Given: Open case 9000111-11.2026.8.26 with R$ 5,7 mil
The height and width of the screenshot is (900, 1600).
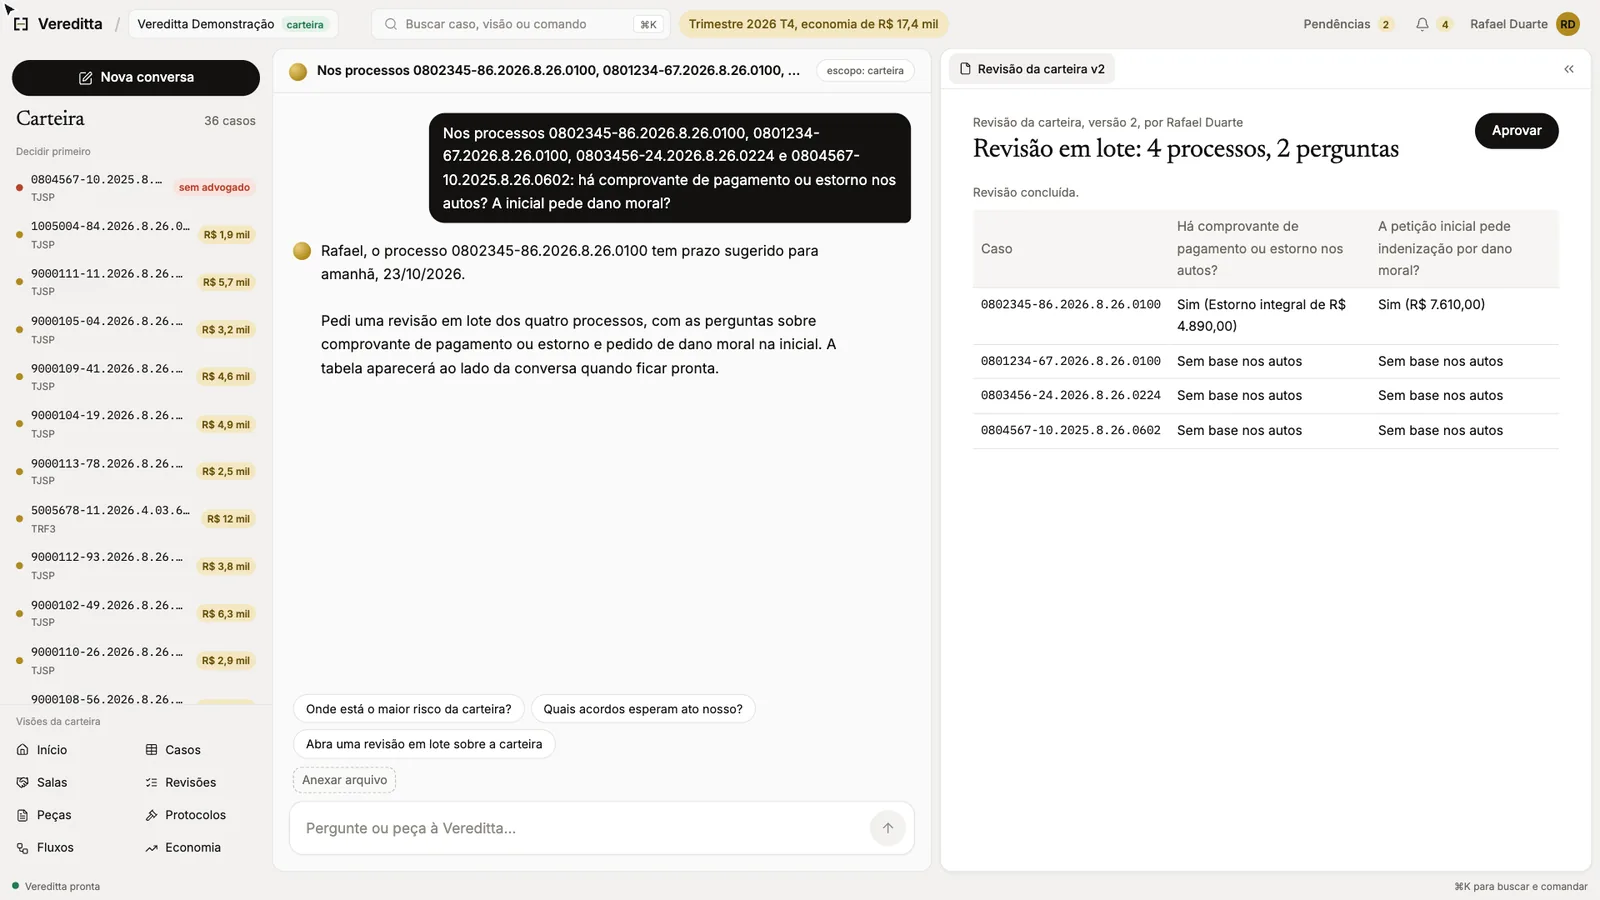Looking at the screenshot, I should click(136, 282).
